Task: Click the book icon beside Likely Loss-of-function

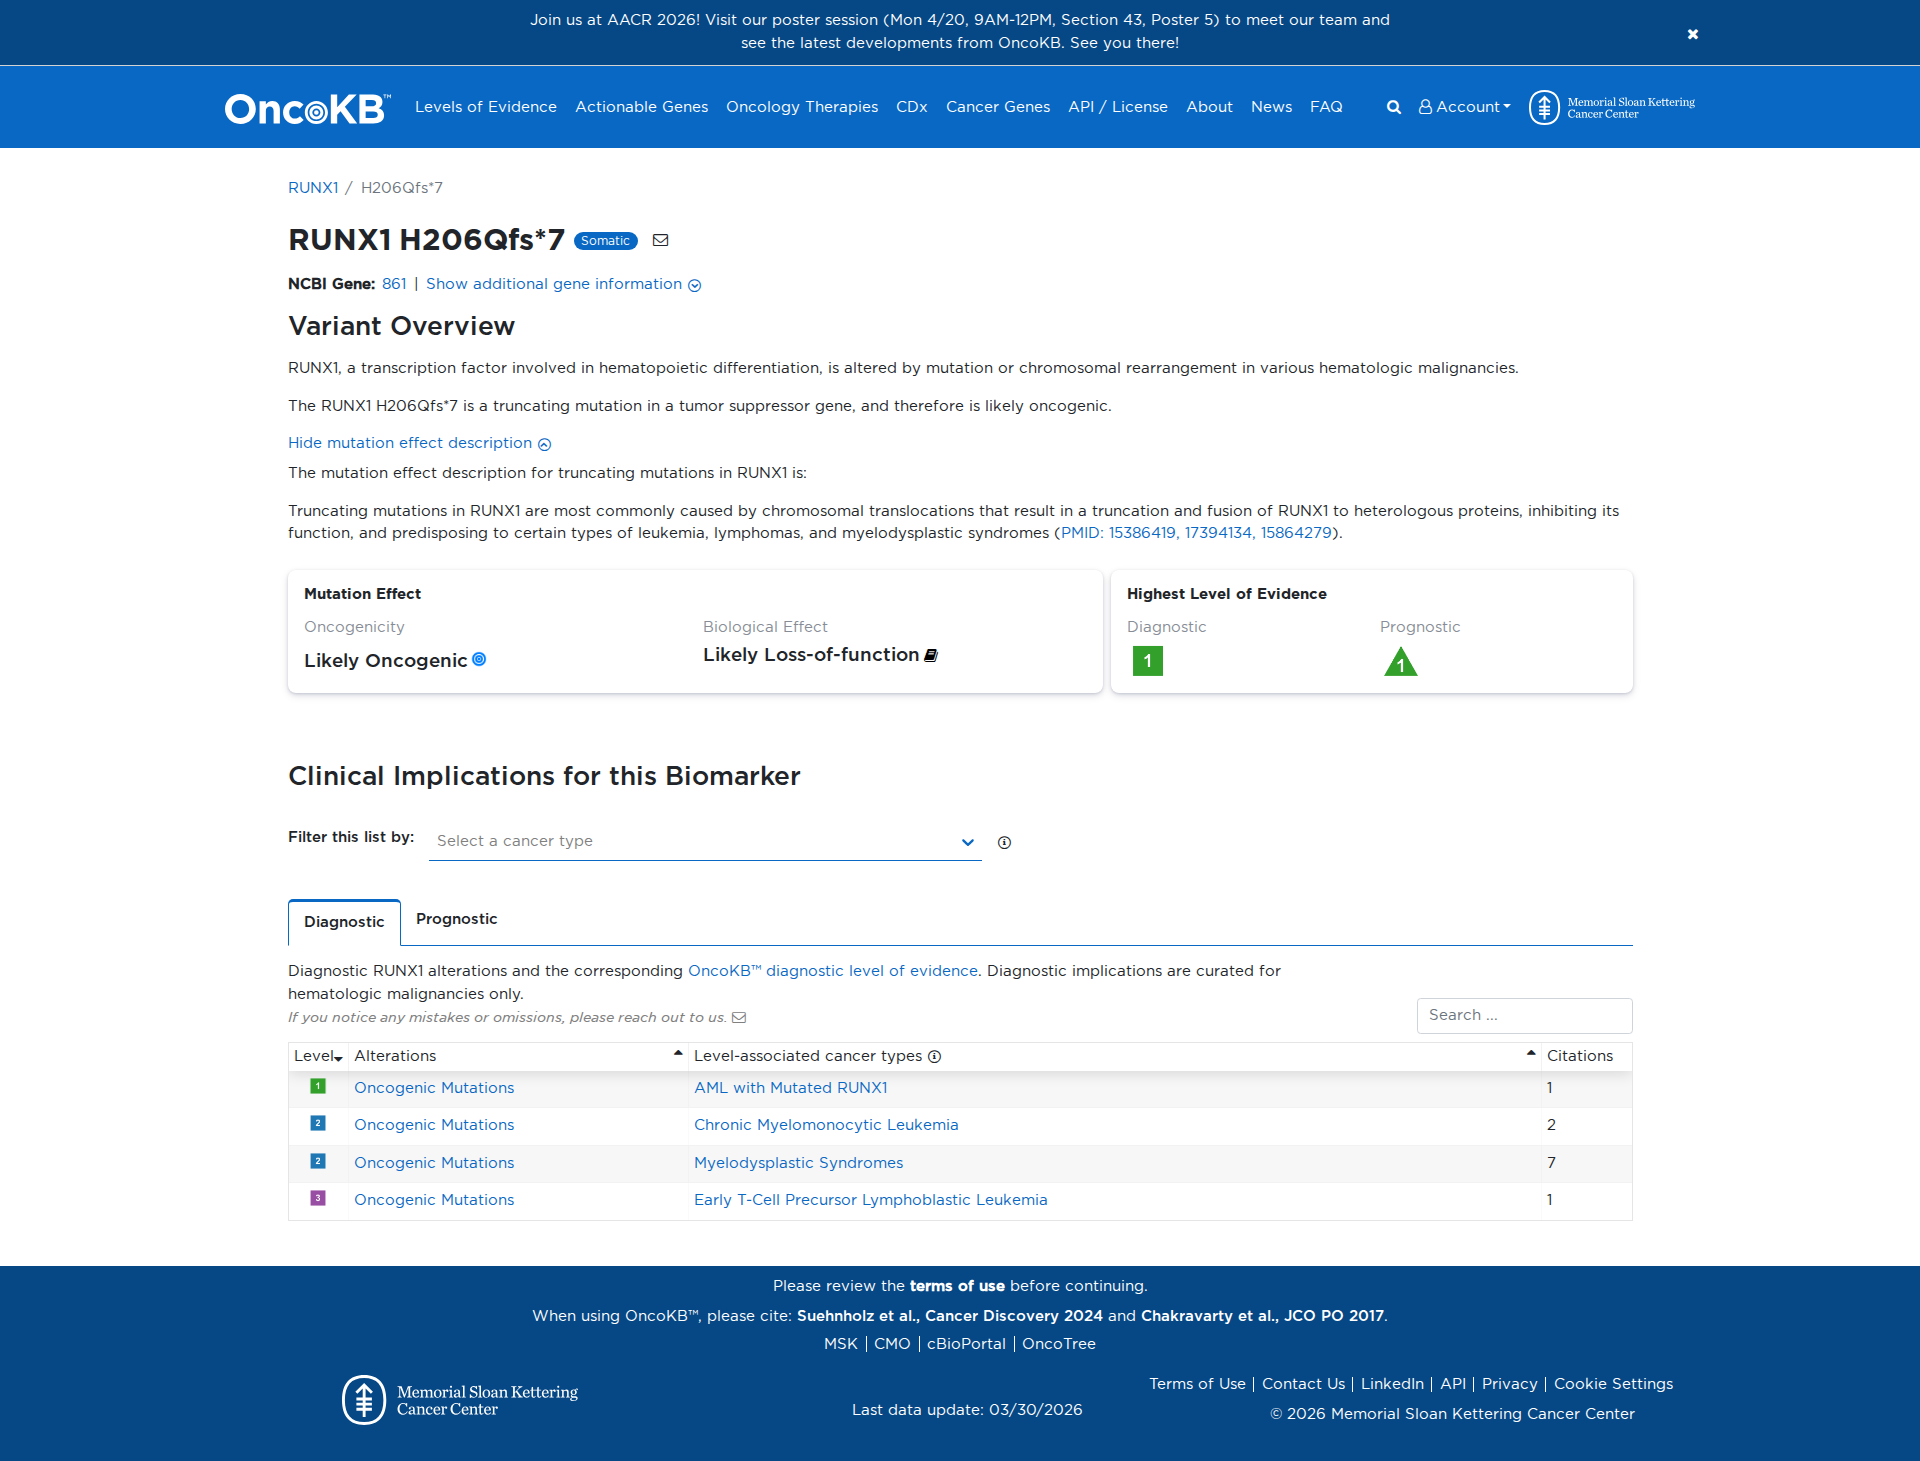Action: [x=931, y=655]
